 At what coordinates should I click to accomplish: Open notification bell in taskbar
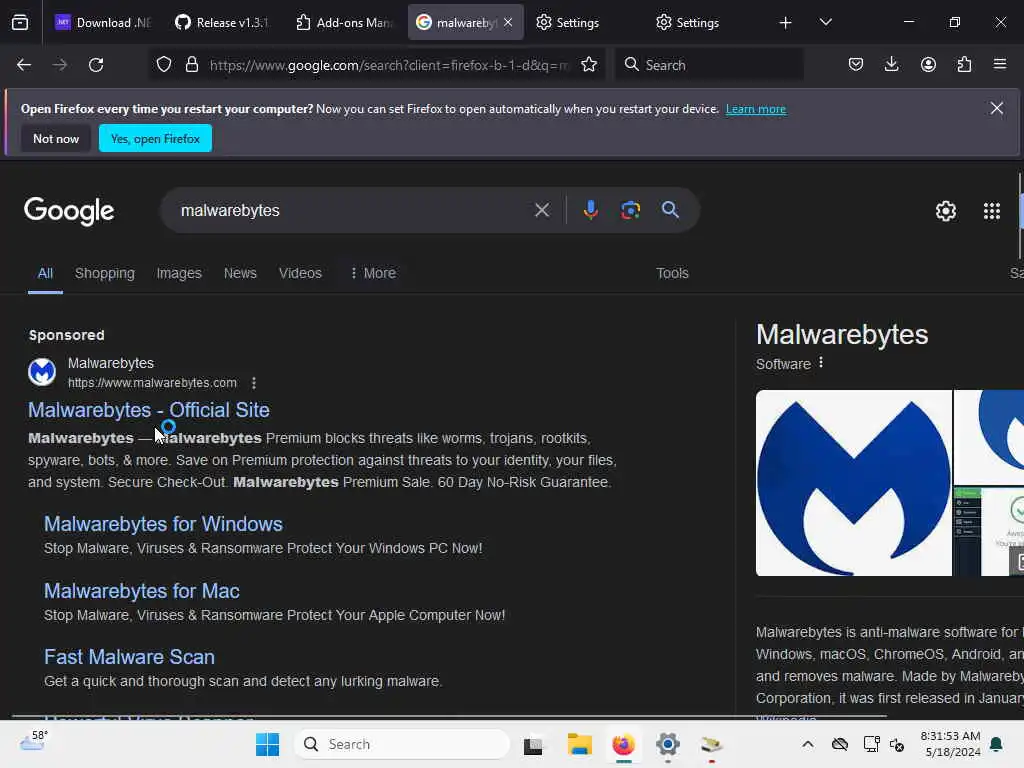(x=997, y=744)
